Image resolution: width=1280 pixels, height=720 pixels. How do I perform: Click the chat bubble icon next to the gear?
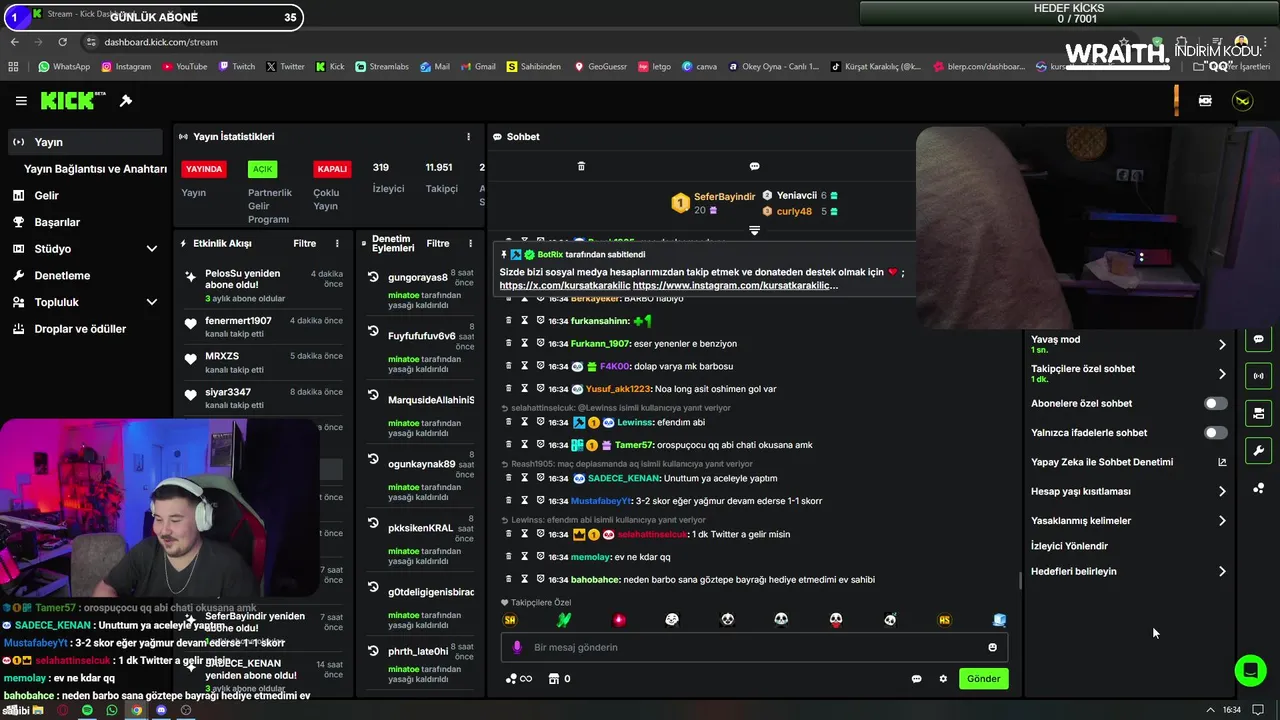pyautogui.click(x=916, y=679)
